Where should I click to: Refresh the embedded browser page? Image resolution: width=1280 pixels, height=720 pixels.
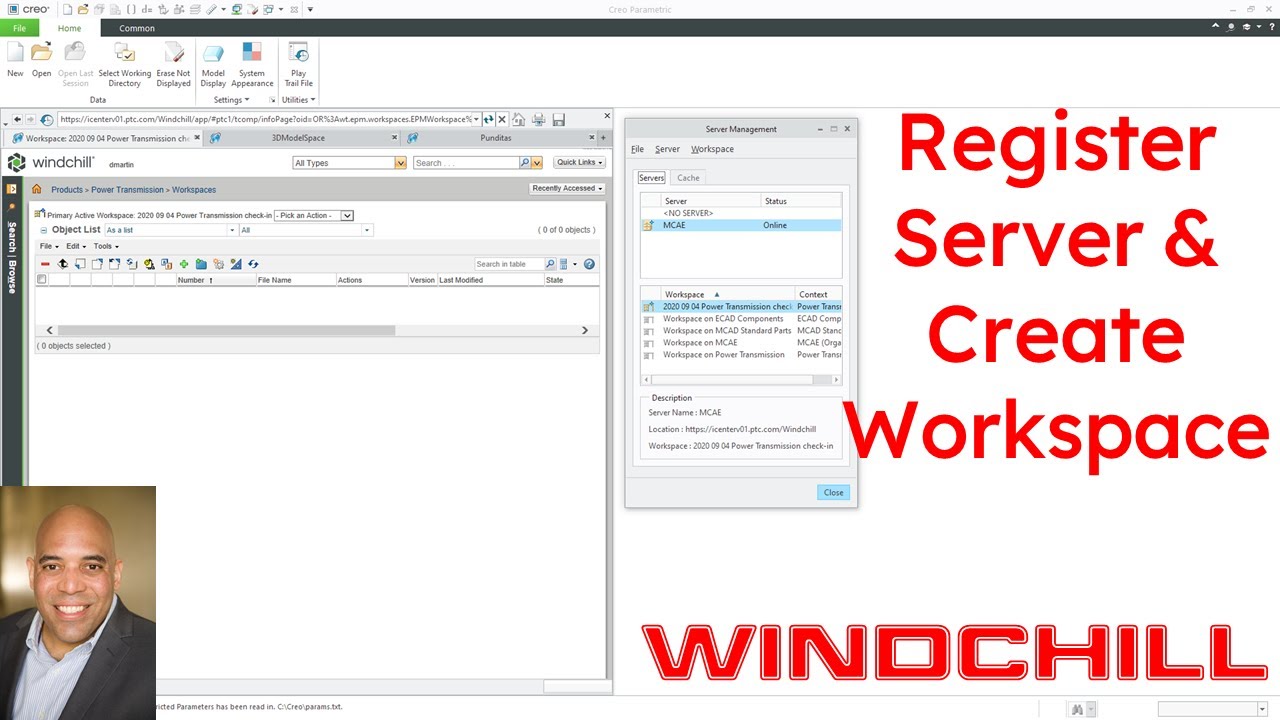point(489,119)
